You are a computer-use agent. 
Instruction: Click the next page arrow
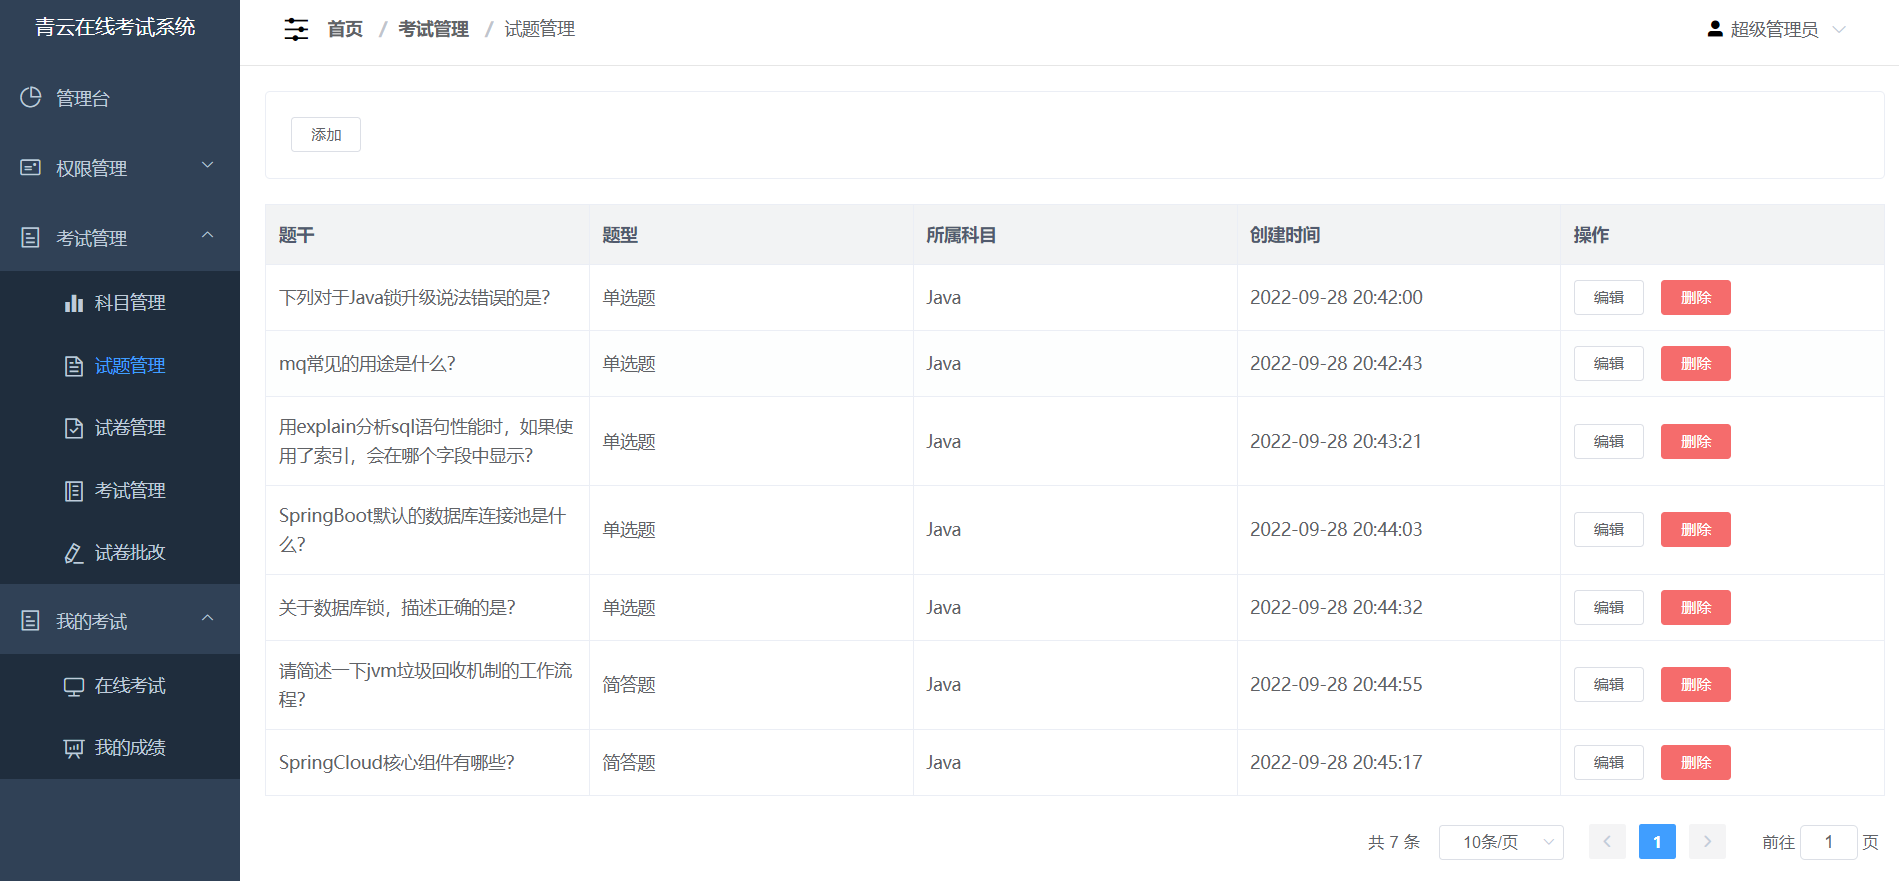(x=1707, y=842)
